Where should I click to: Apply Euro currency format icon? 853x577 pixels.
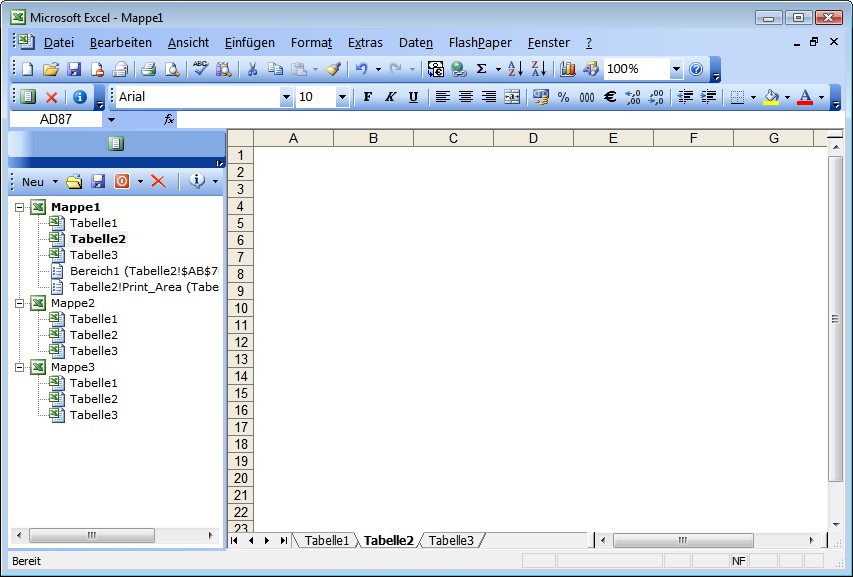click(x=610, y=97)
